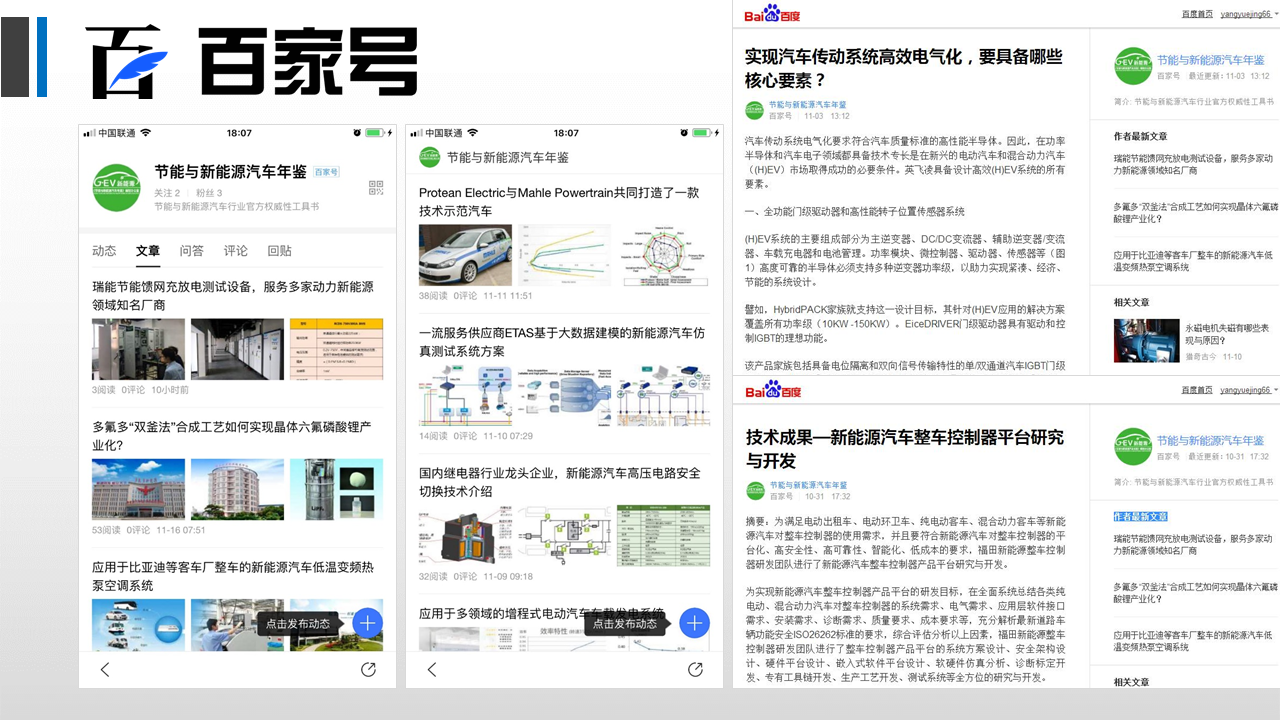Click Baidu logo in bottom browser page
This screenshot has height=720, width=1280.
[x=773, y=389]
